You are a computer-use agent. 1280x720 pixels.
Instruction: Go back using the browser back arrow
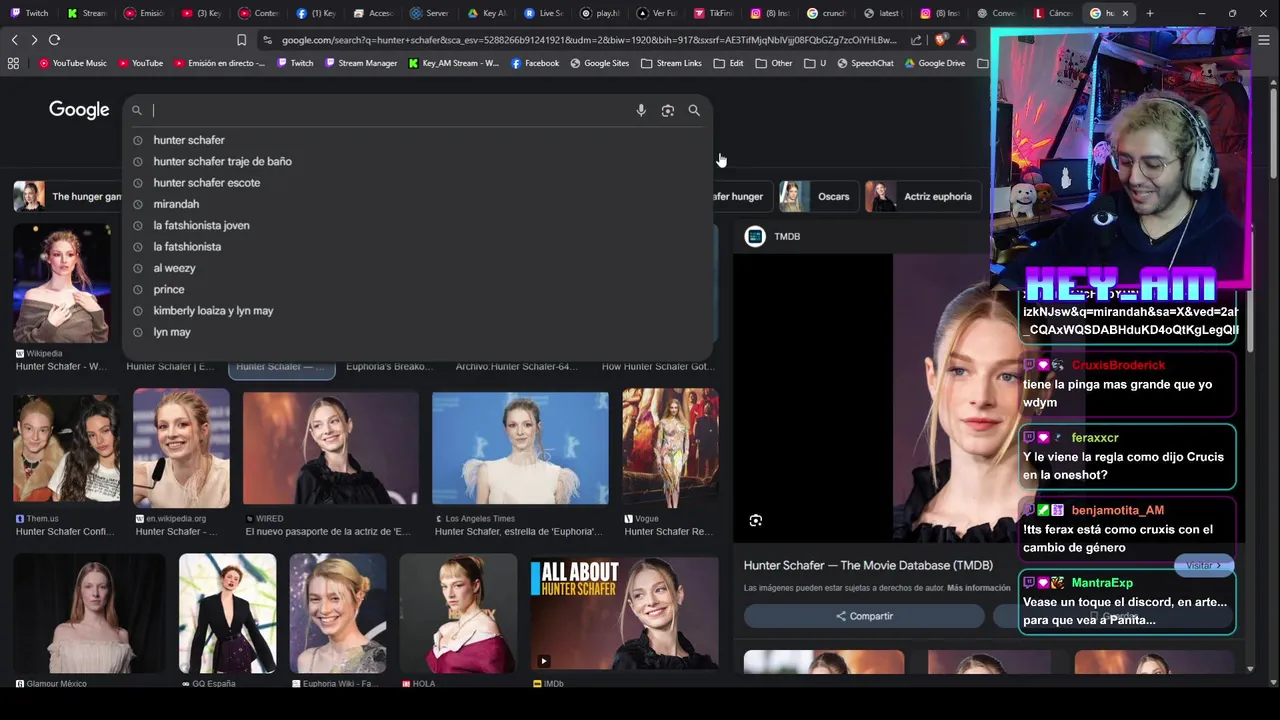[14, 40]
